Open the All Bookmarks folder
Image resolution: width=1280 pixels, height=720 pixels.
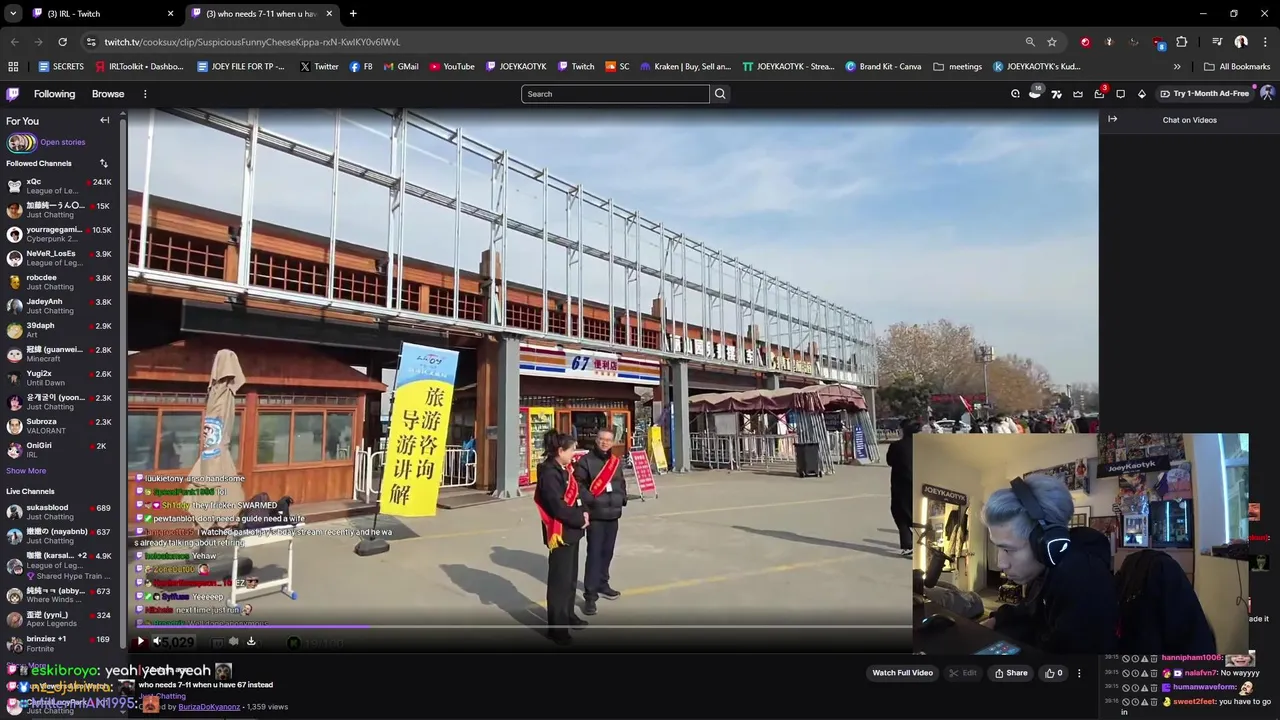(1237, 67)
